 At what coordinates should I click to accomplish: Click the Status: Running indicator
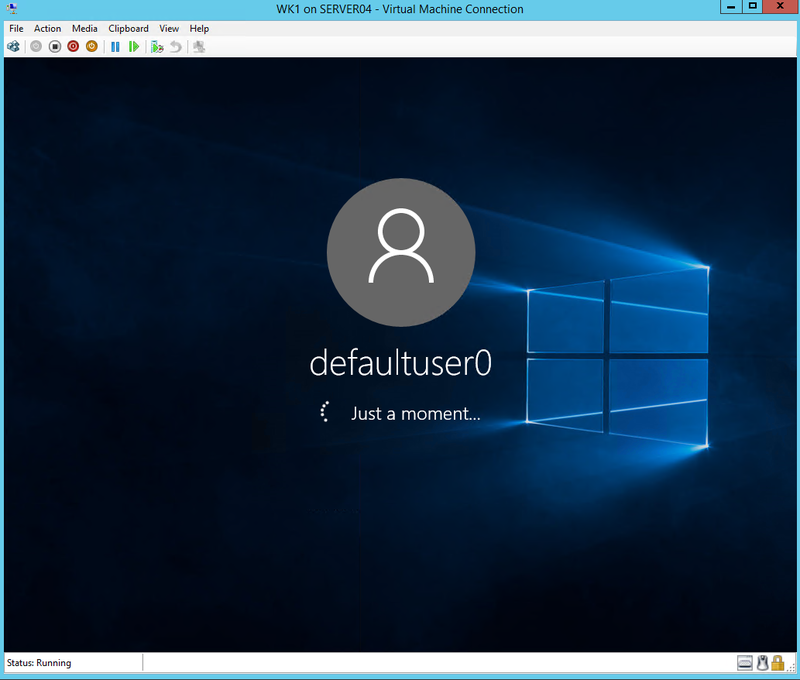coord(40,663)
